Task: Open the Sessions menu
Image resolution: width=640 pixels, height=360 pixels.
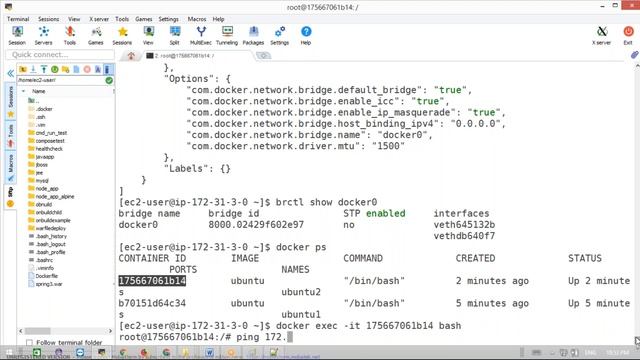Action: point(49,19)
